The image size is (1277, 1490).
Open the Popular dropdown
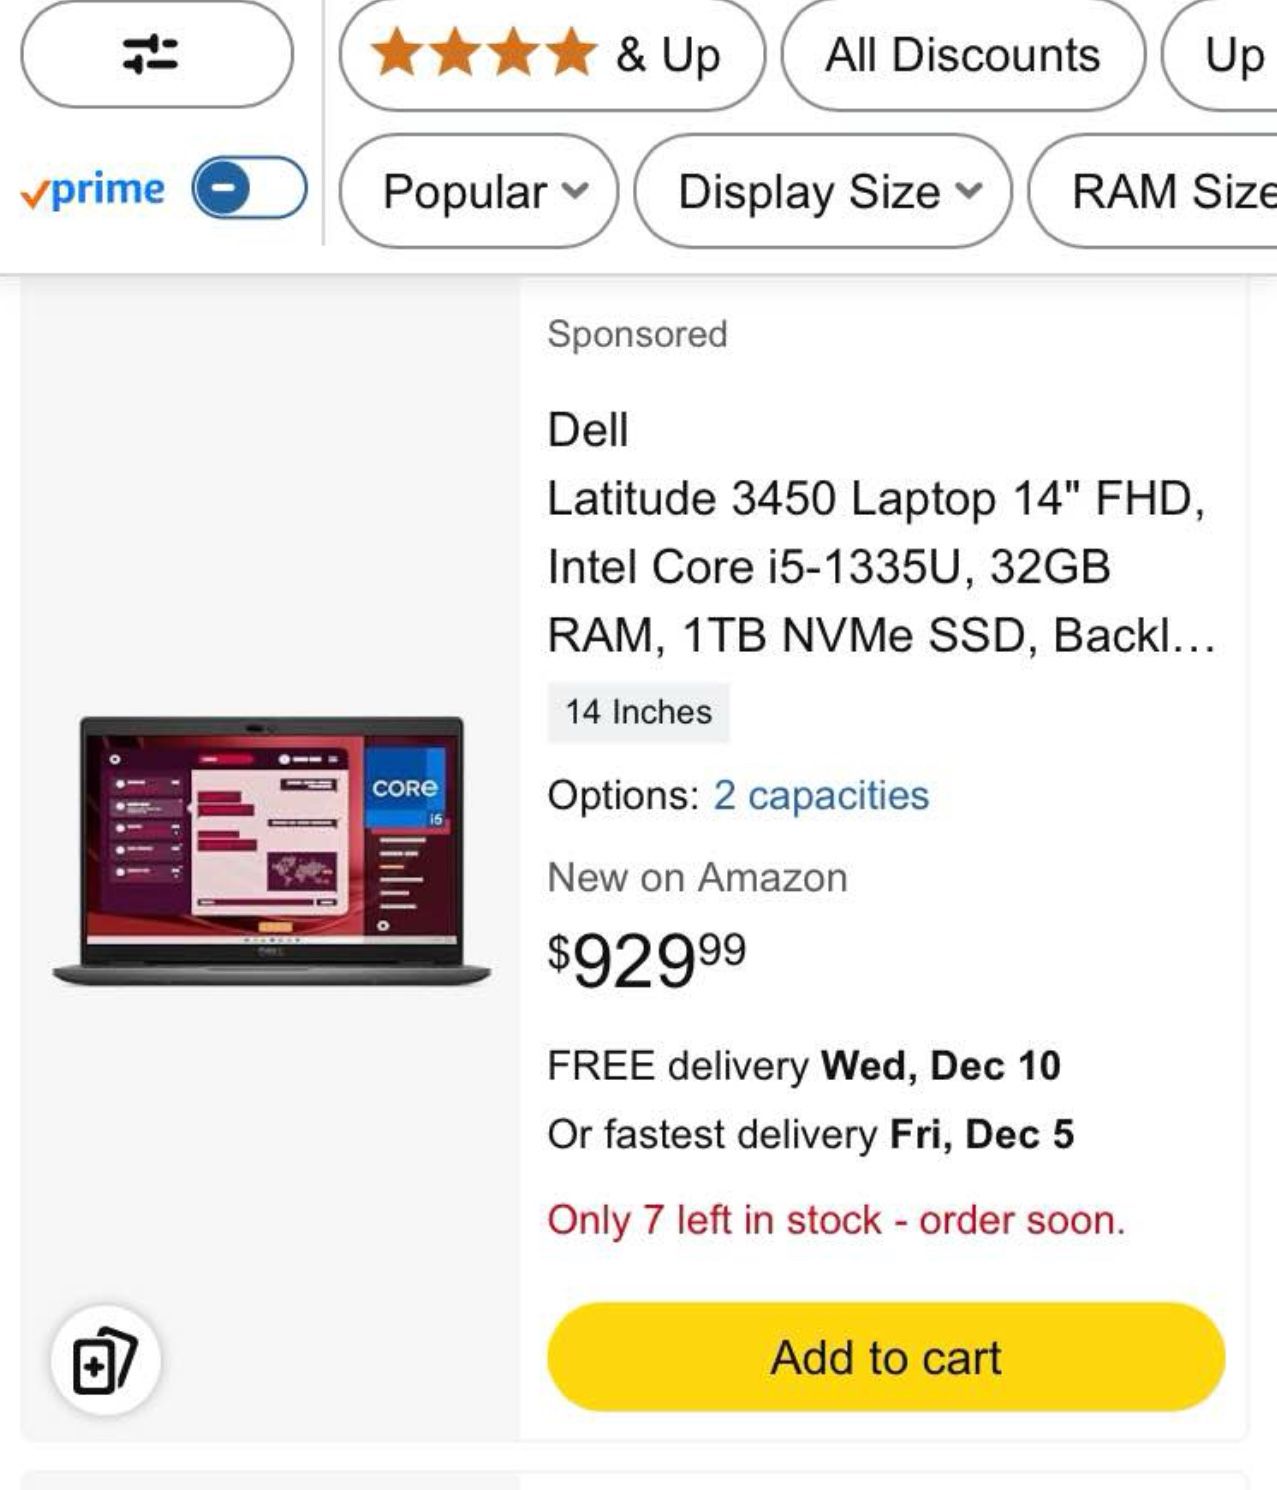478,192
